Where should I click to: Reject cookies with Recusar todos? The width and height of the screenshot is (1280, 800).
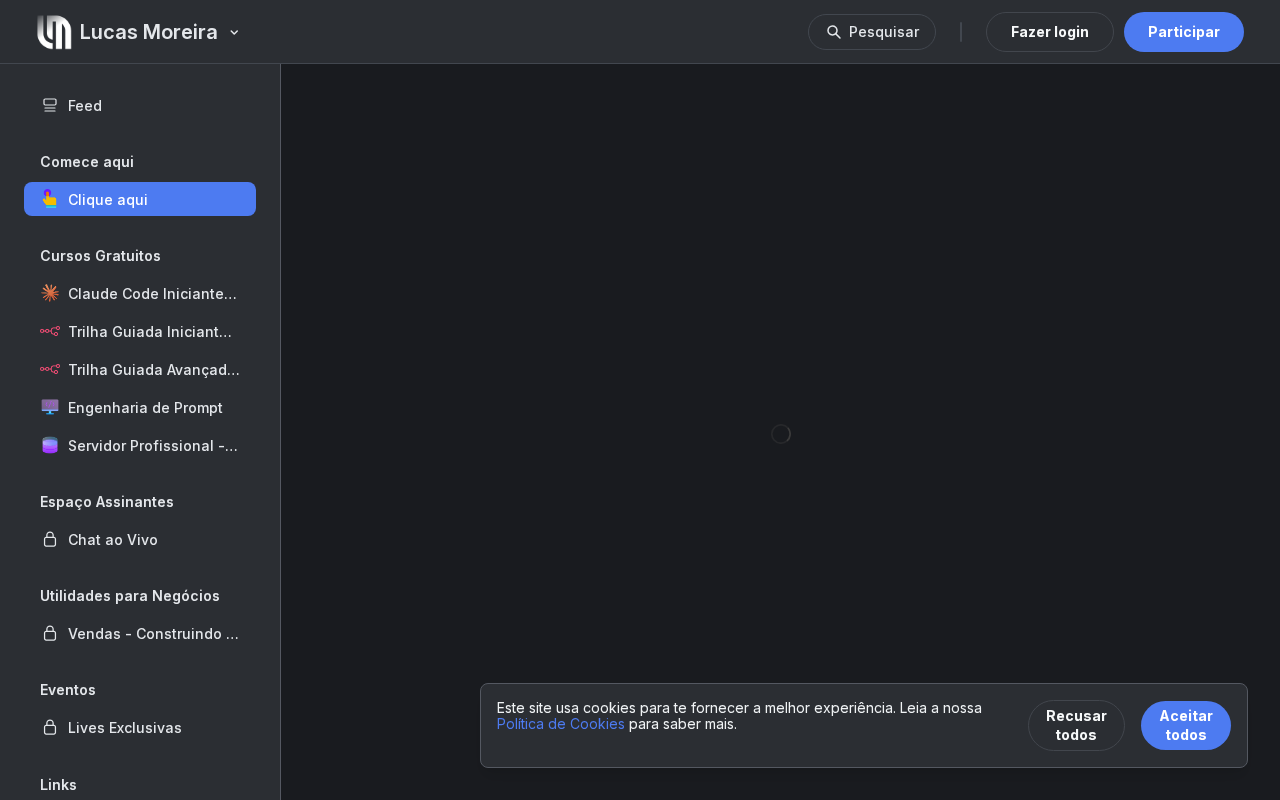tap(1076, 725)
